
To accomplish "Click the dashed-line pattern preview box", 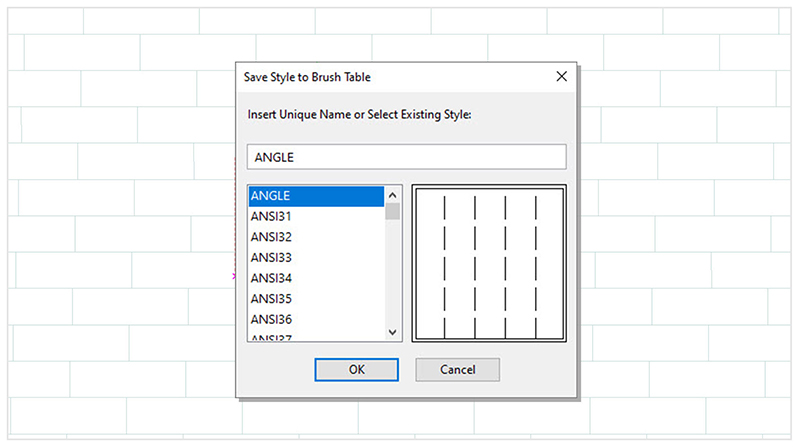I will 489,263.
